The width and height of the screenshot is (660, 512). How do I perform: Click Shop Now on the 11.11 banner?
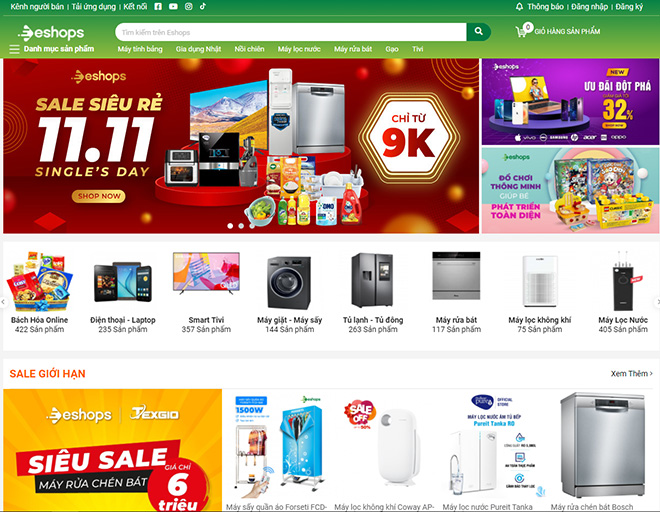tap(99, 196)
